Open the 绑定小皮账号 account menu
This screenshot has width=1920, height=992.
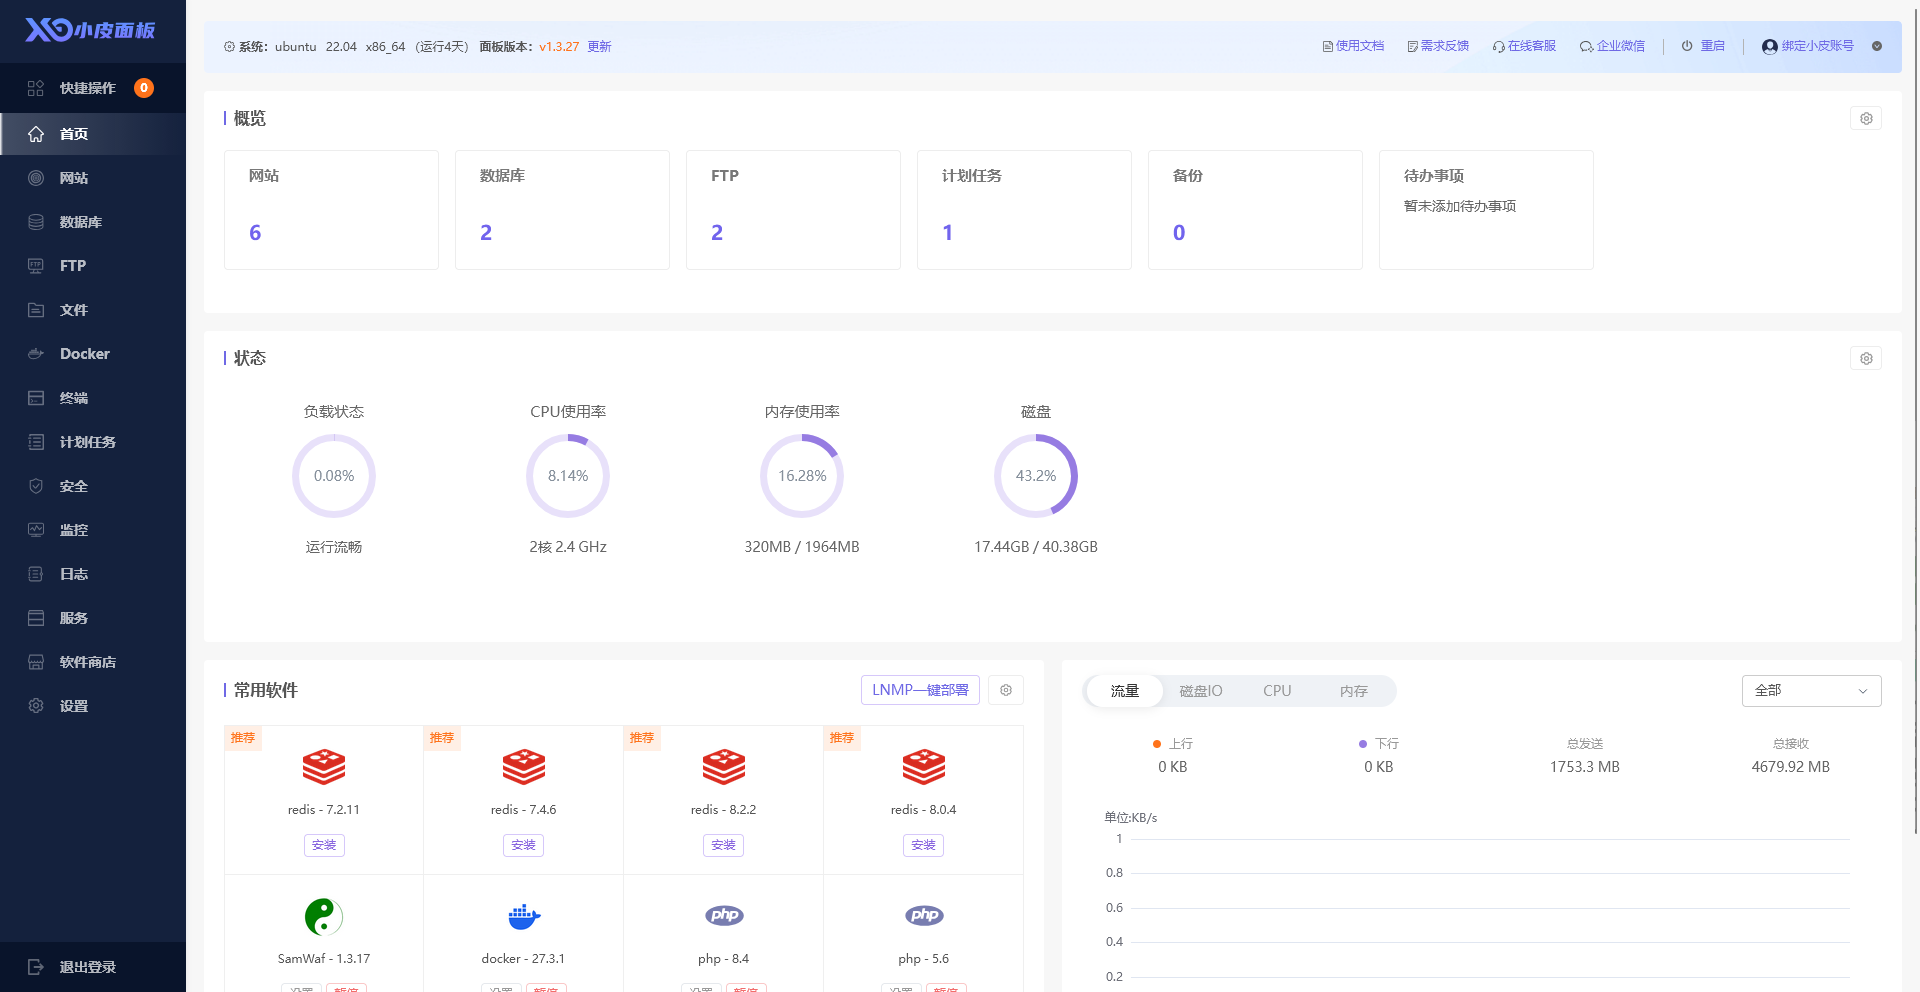pos(1808,46)
